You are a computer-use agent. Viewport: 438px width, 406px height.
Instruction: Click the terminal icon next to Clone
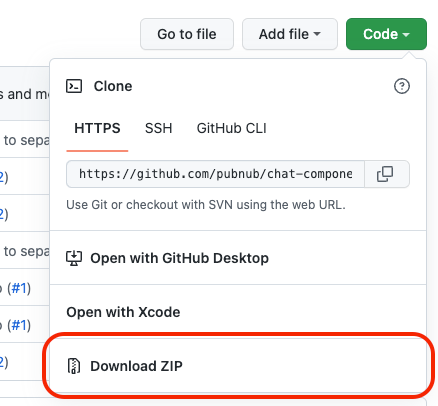tap(74, 86)
